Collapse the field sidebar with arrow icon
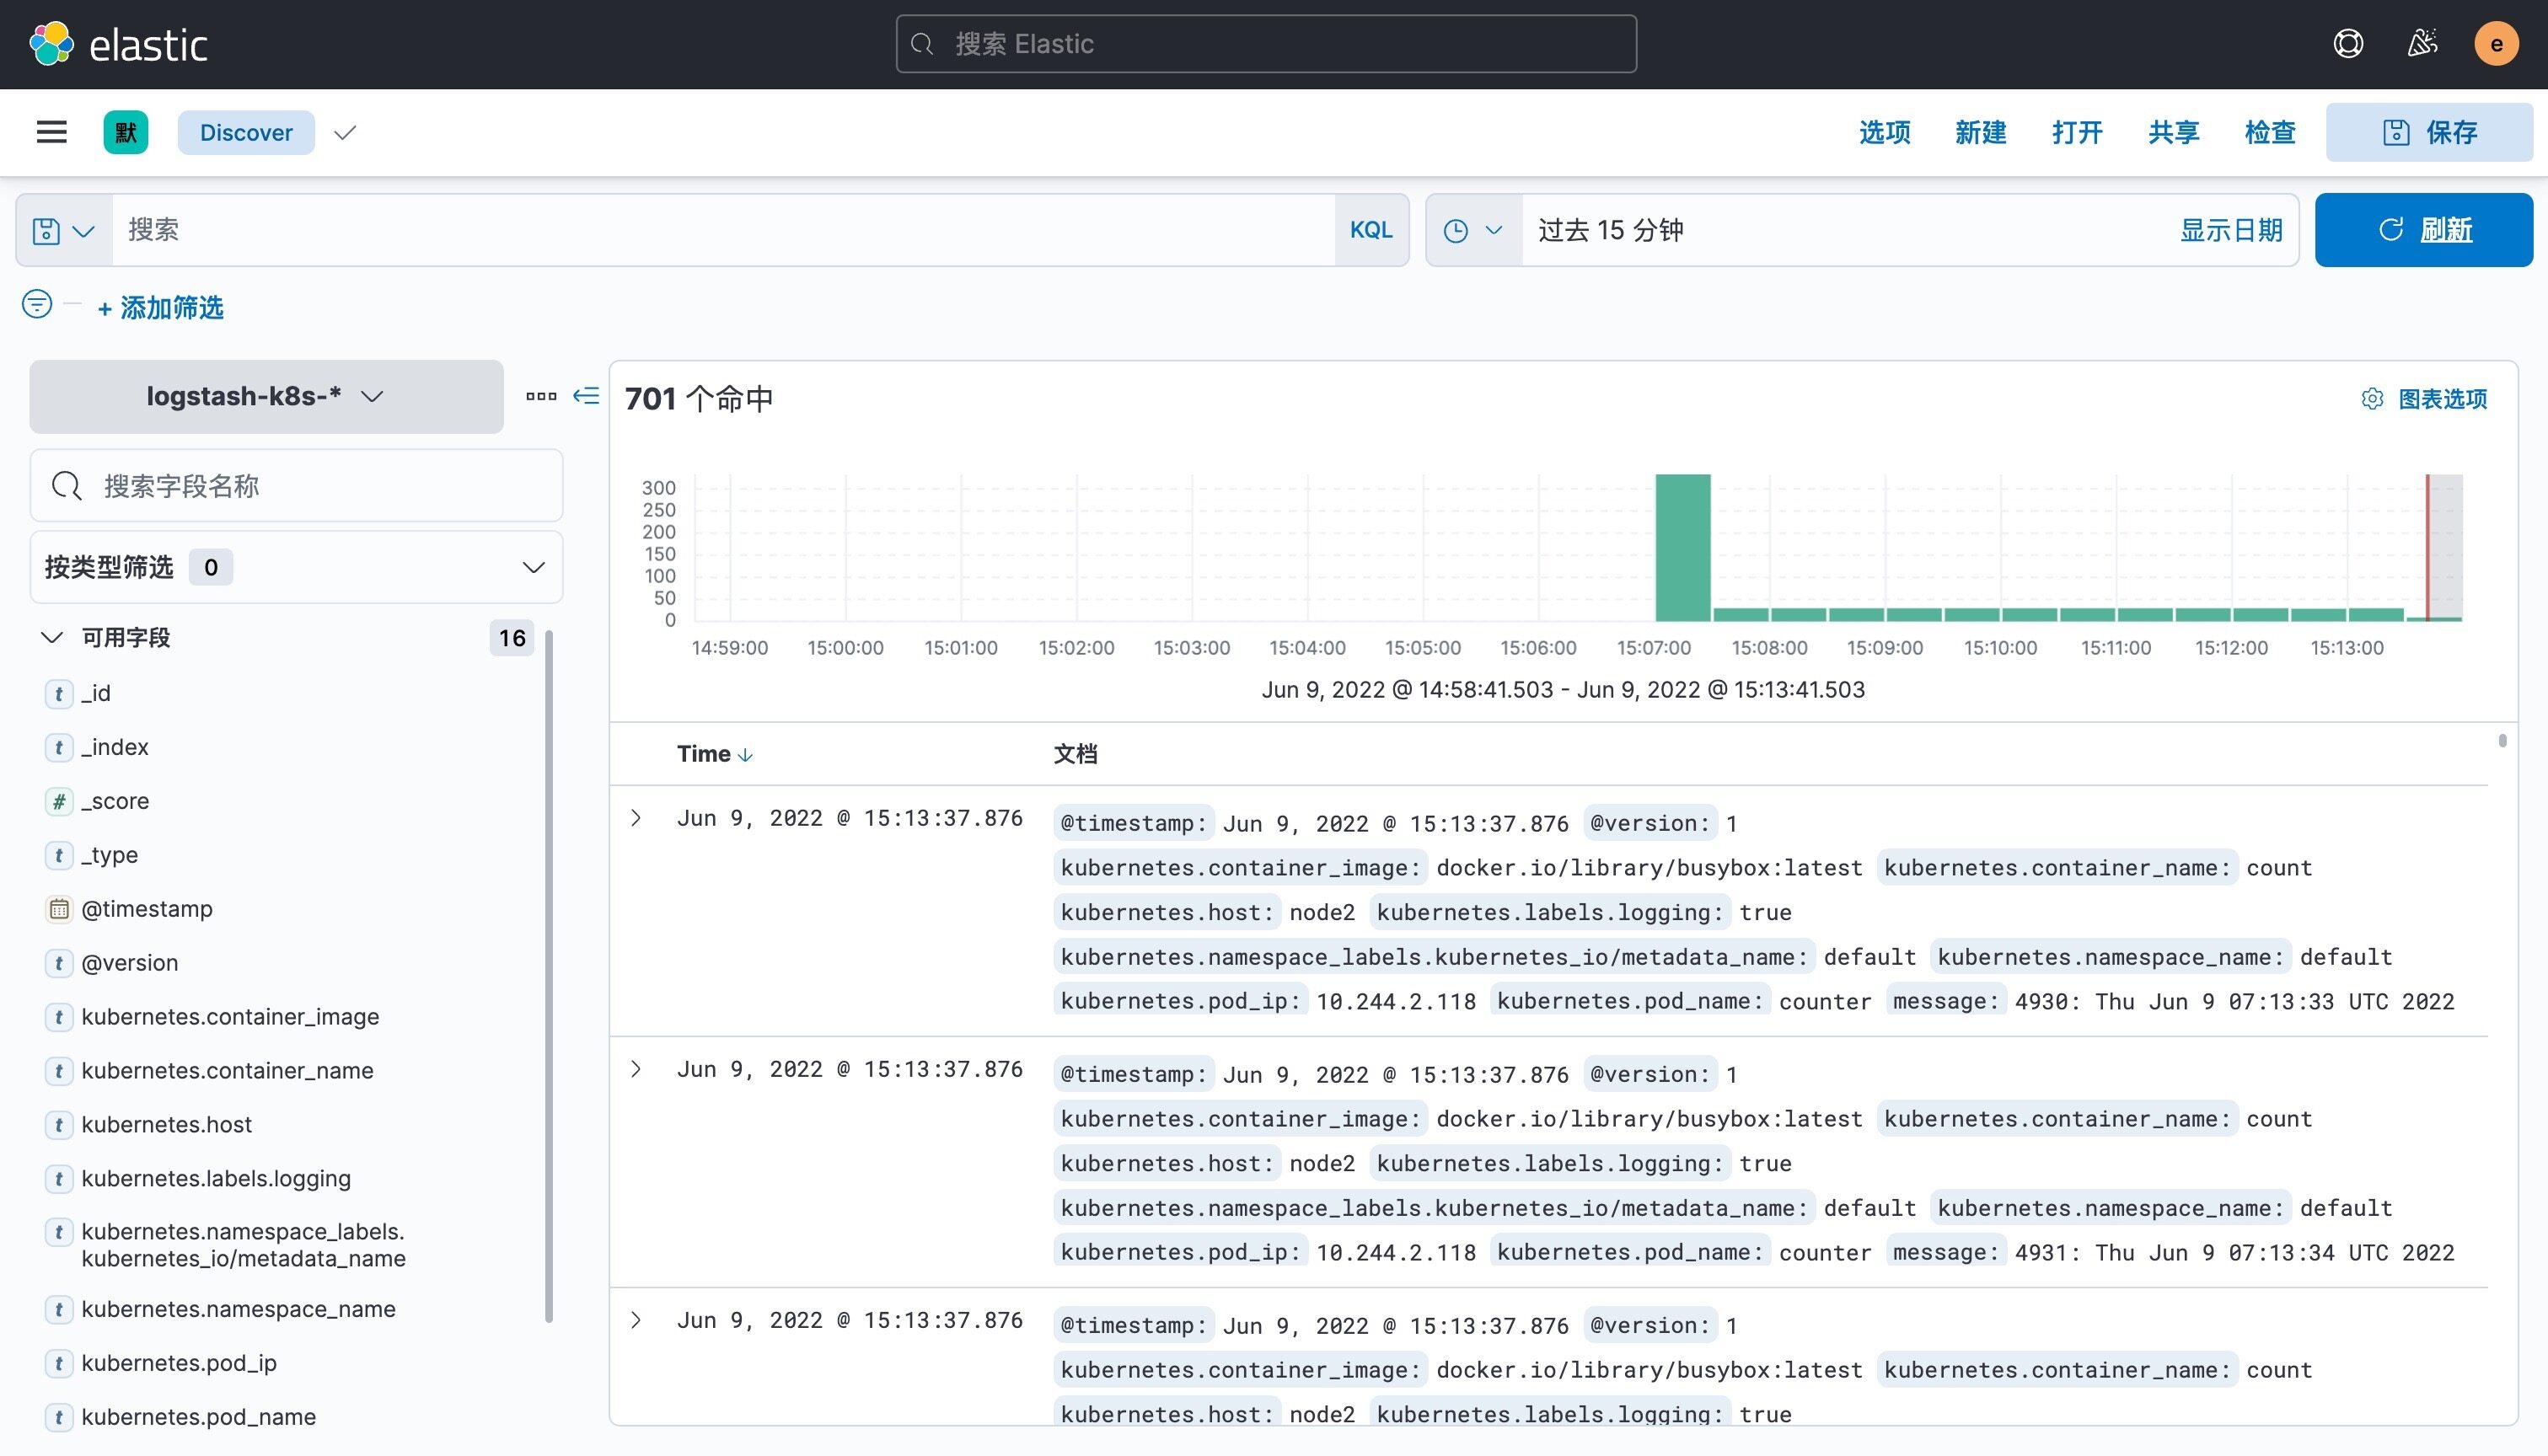 tap(586, 396)
